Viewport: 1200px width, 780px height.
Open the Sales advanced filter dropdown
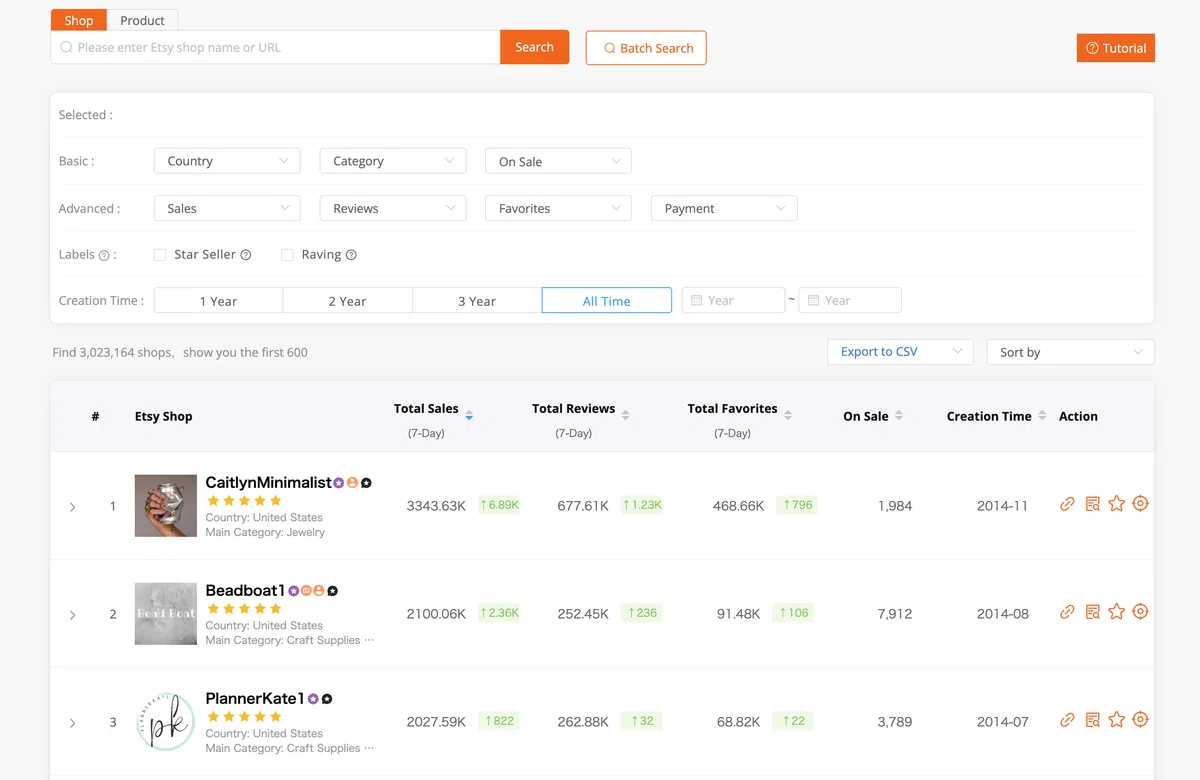pos(227,208)
